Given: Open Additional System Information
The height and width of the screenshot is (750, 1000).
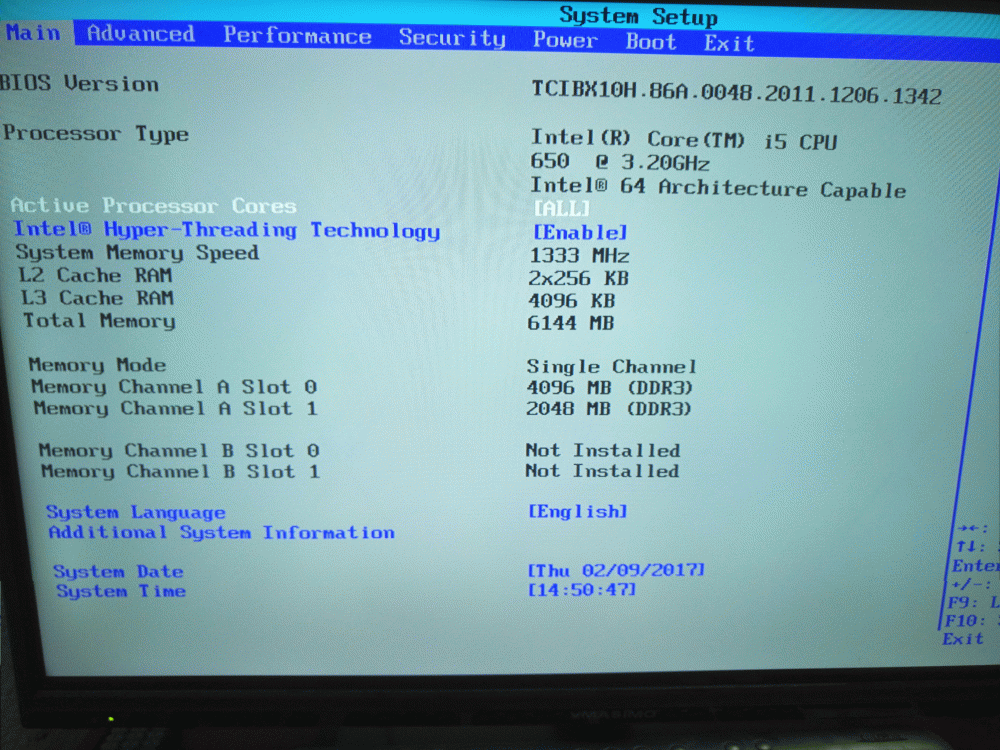Looking at the screenshot, I should (x=222, y=533).
